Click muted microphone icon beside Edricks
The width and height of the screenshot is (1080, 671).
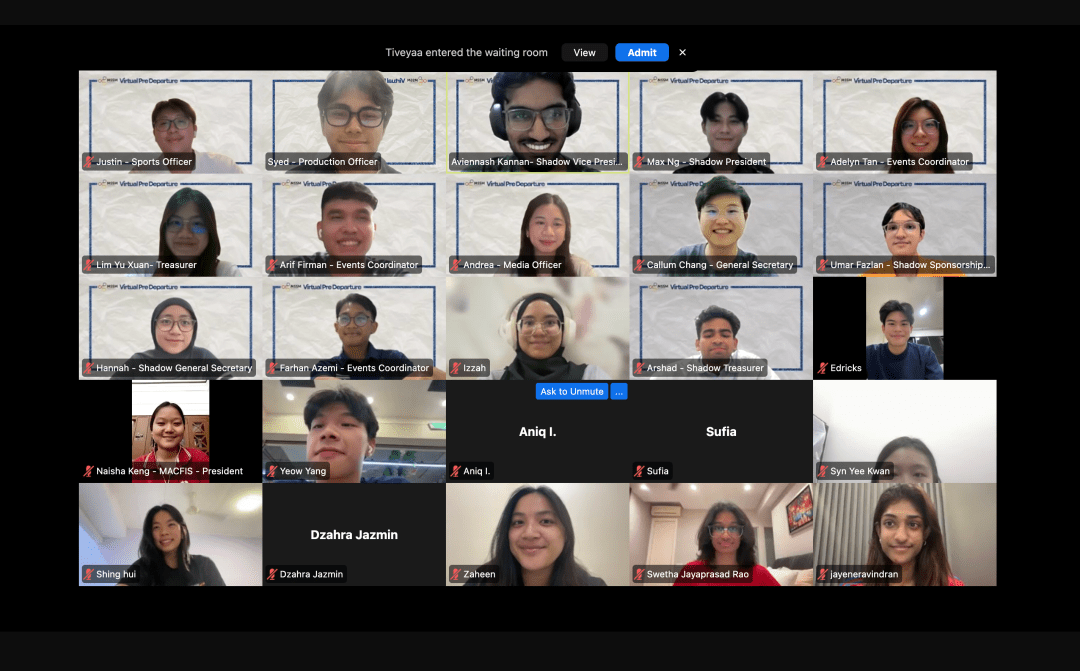click(823, 368)
